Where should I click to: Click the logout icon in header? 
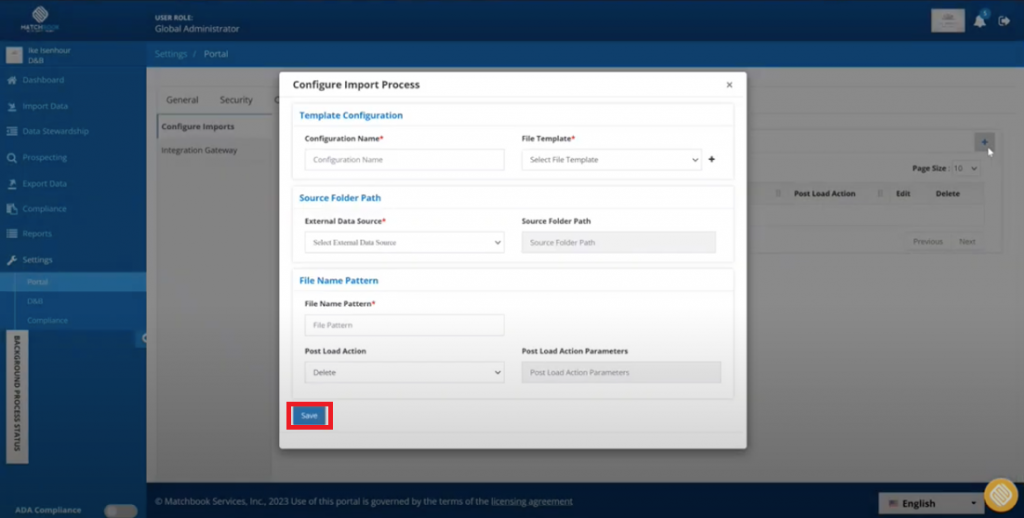[x=1004, y=21]
